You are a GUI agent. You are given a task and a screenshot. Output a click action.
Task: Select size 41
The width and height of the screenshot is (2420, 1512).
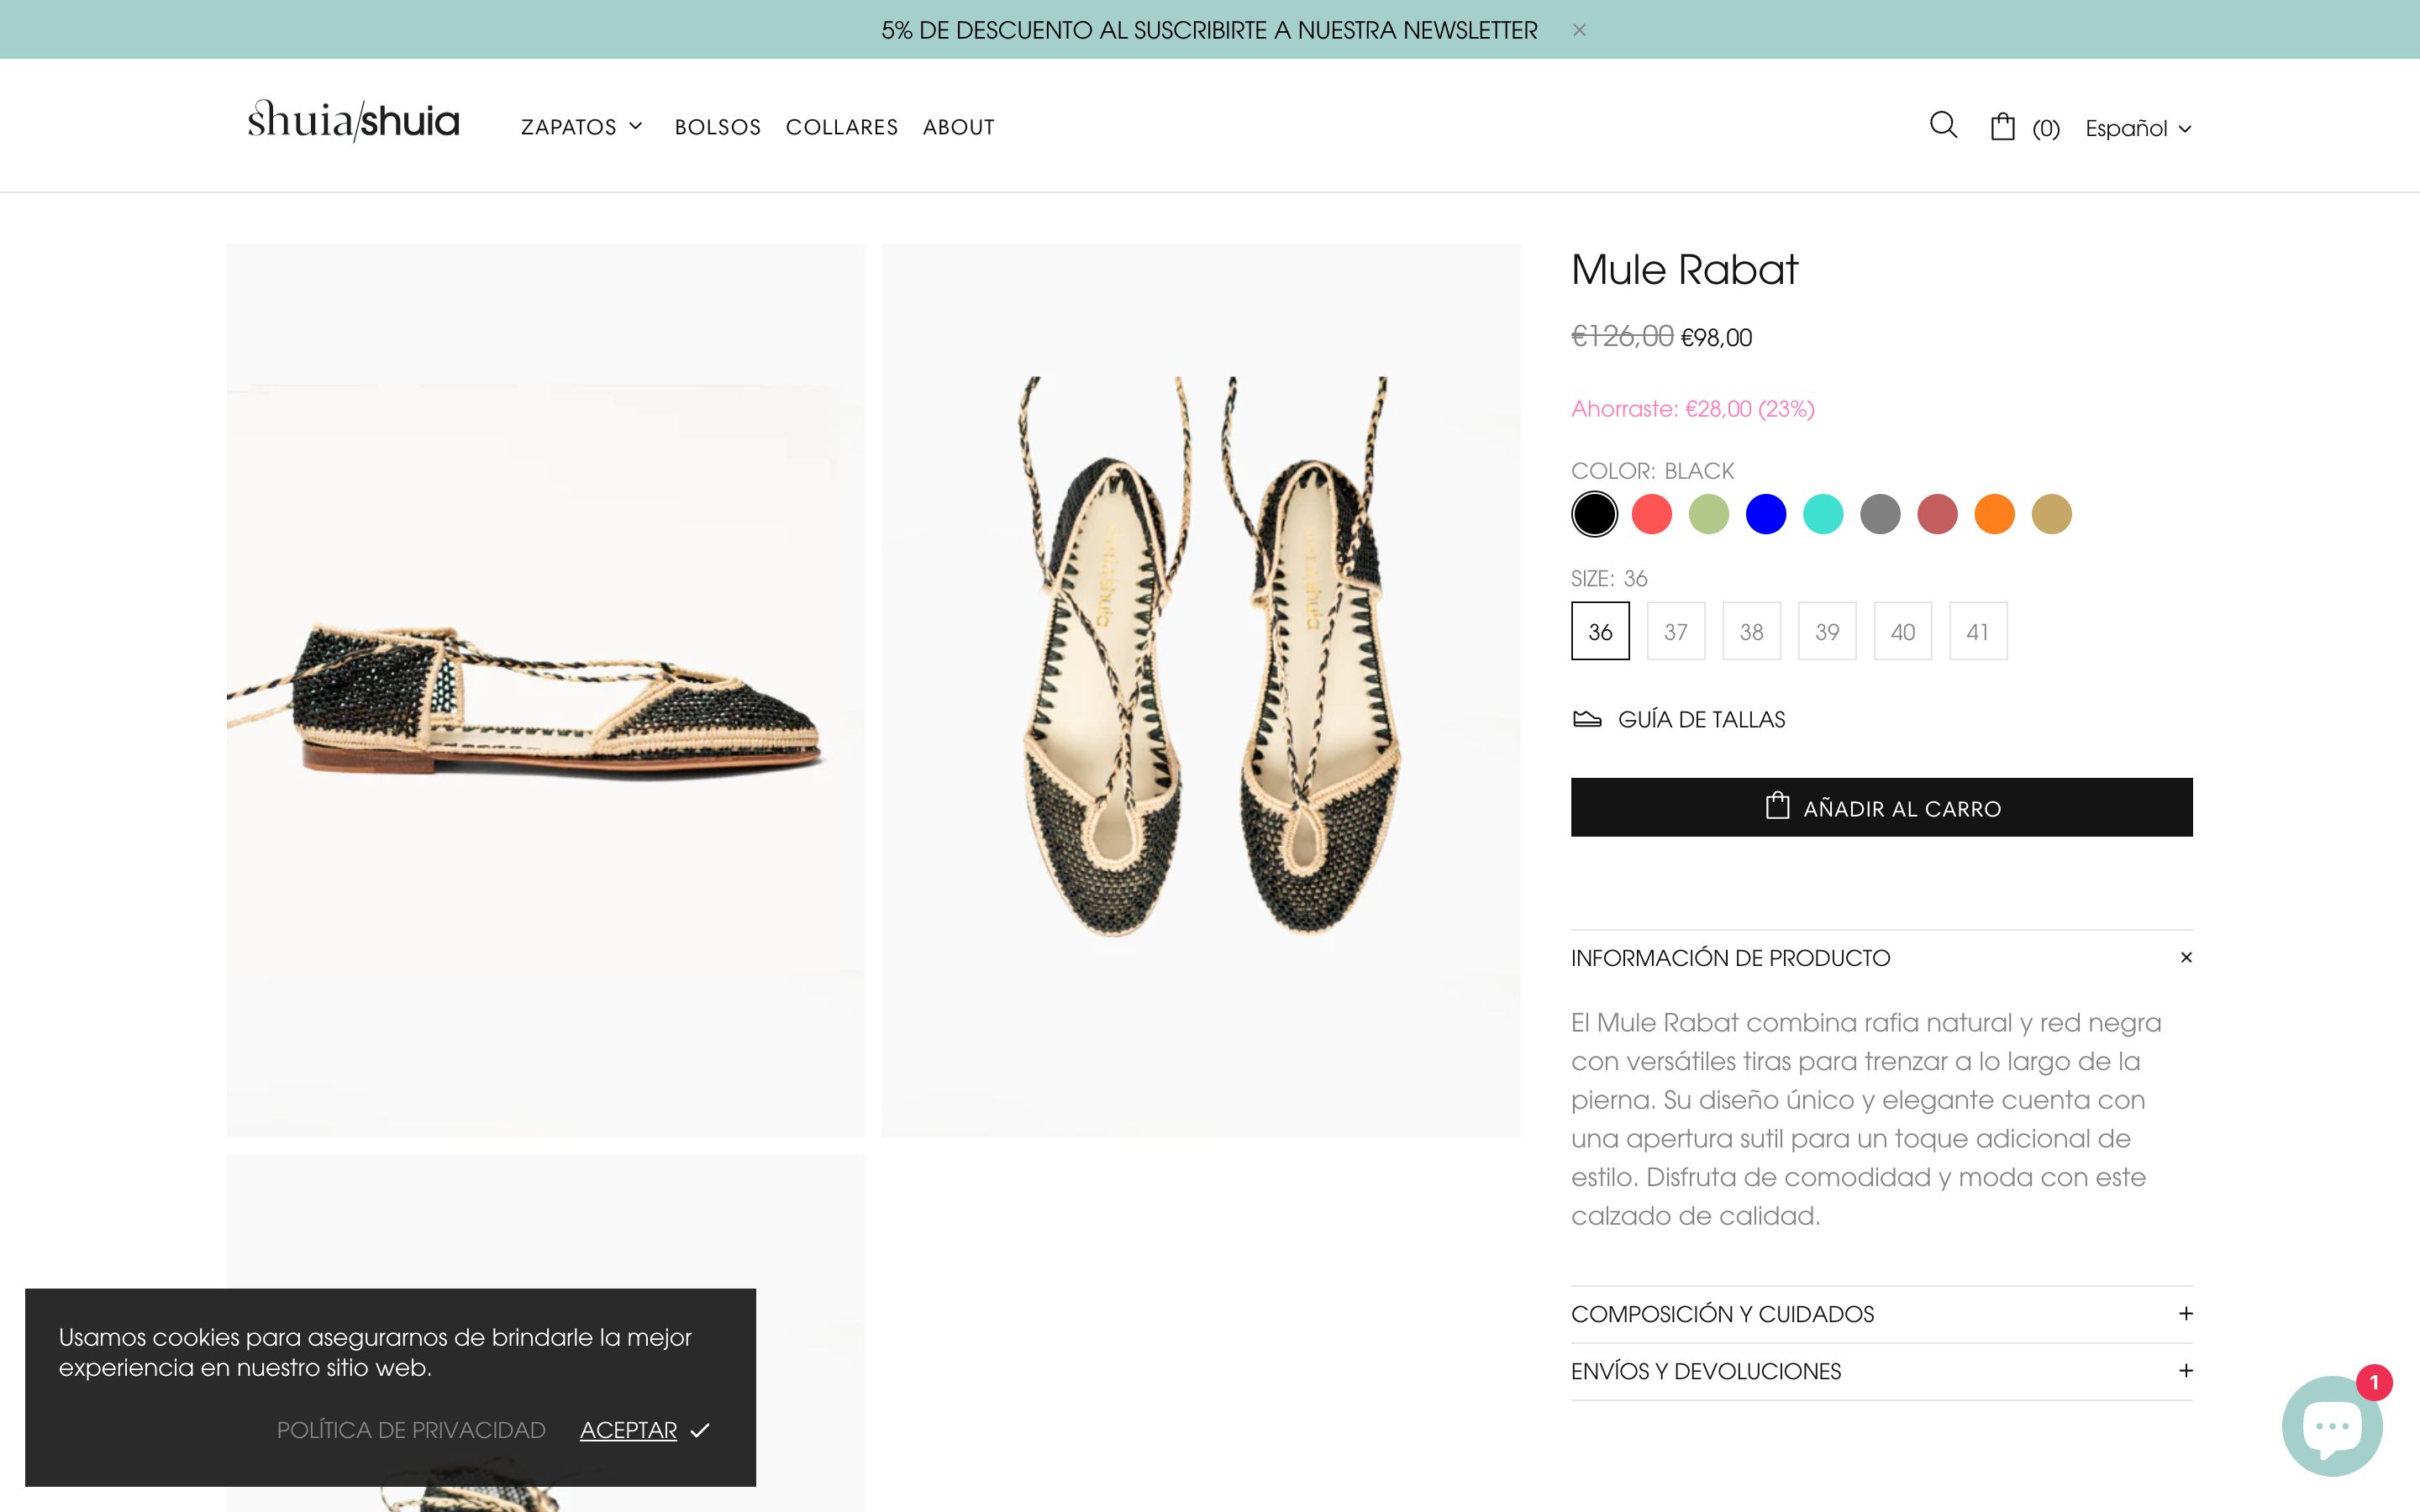point(1979,630)
